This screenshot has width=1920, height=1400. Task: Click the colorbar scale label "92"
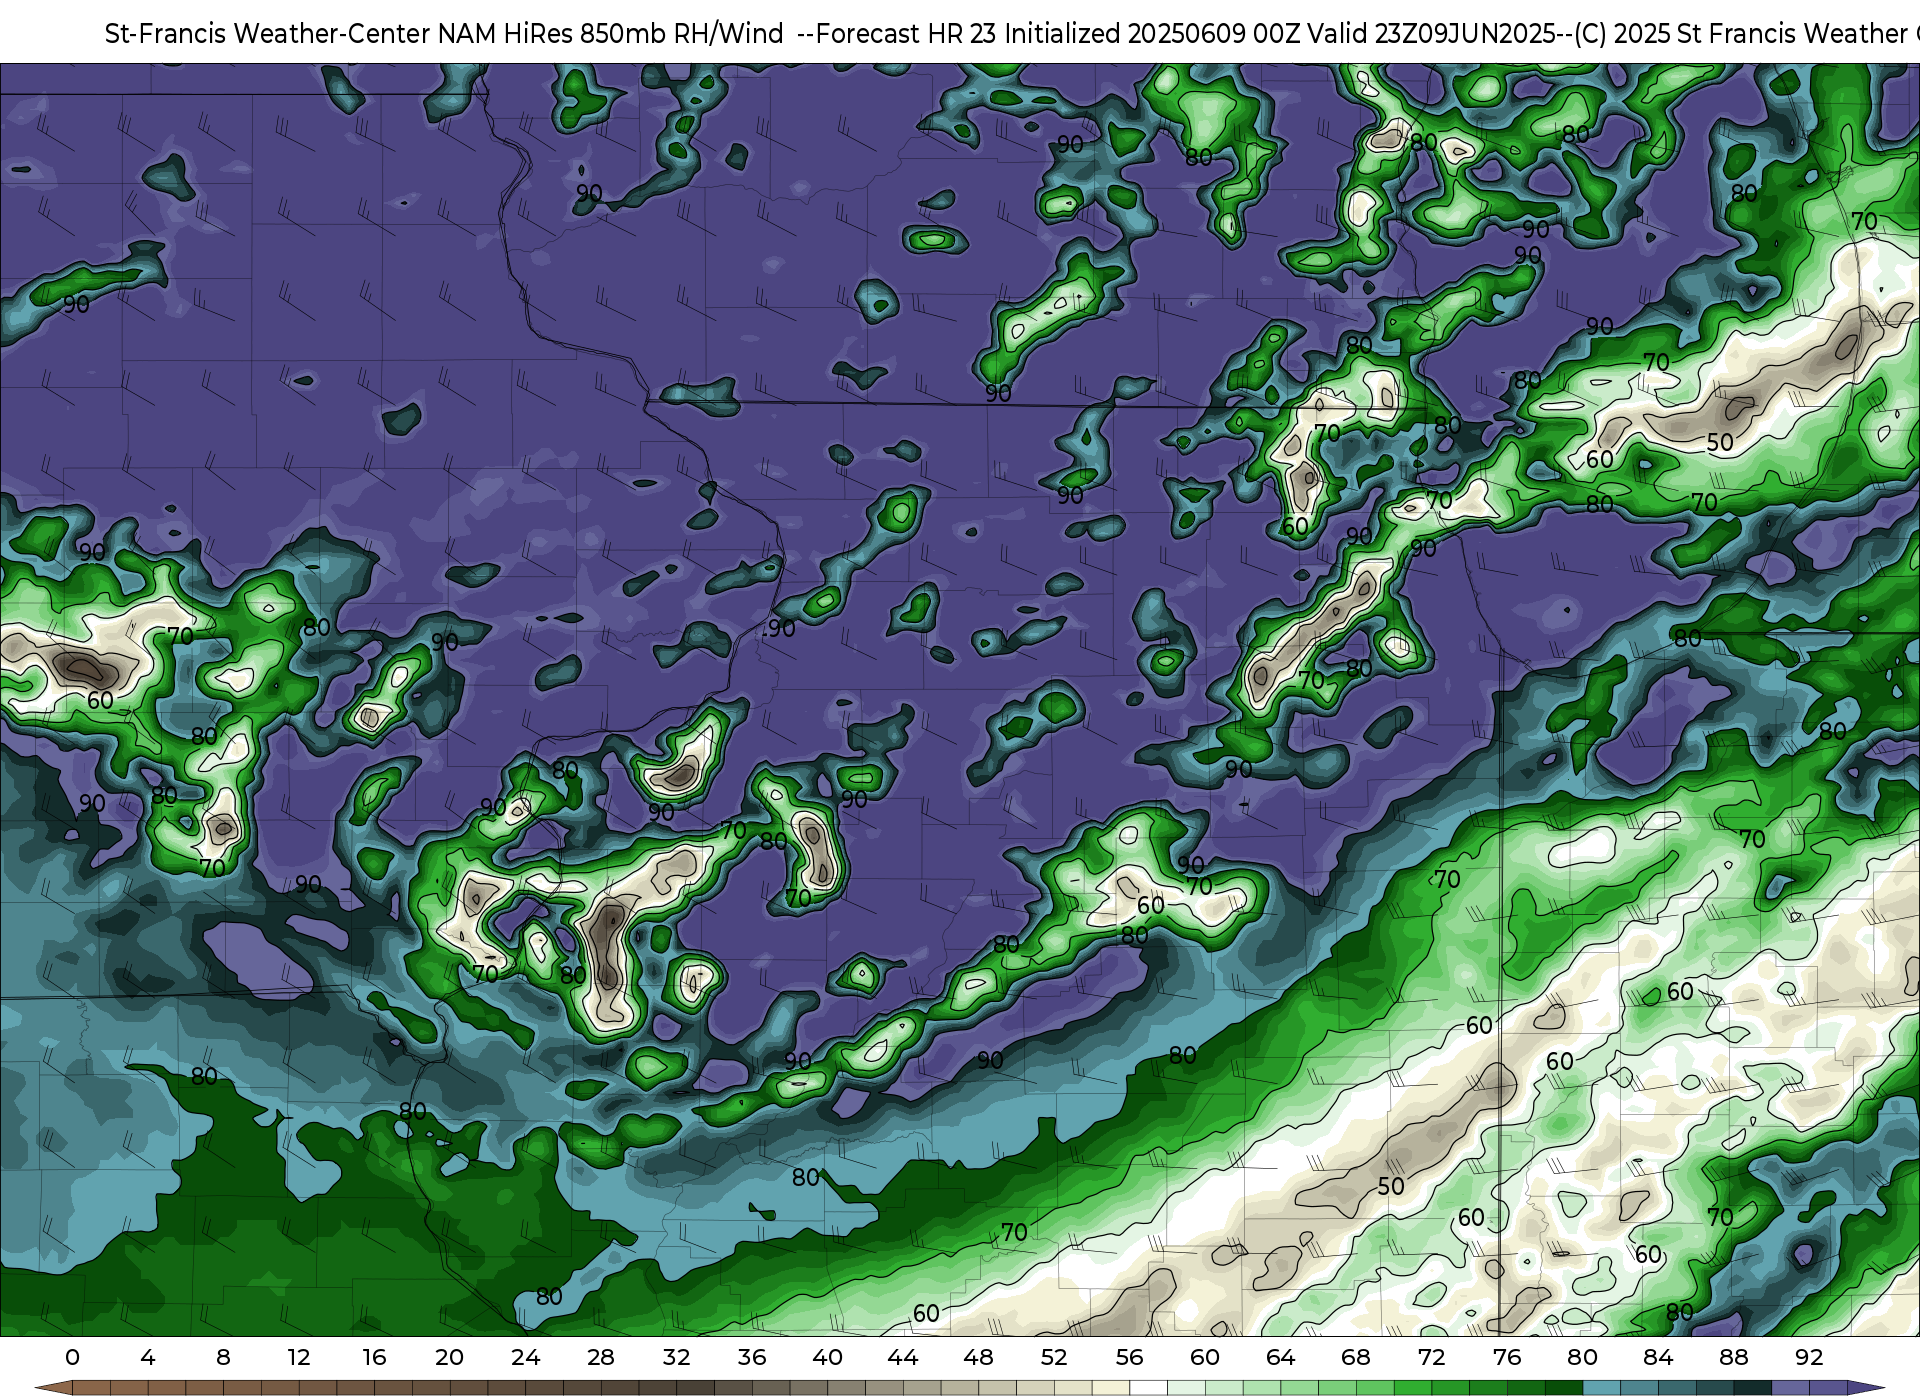coord(1809,1357)
